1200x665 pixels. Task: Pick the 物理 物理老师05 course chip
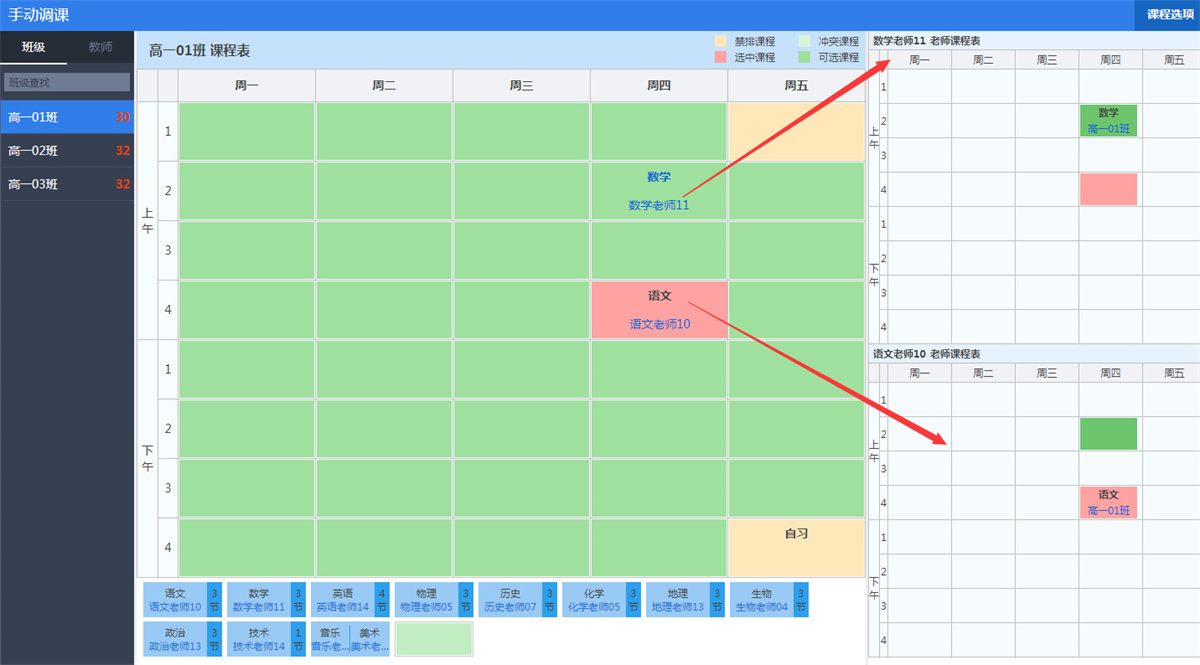pyautogui.click(x=426, y=600)
